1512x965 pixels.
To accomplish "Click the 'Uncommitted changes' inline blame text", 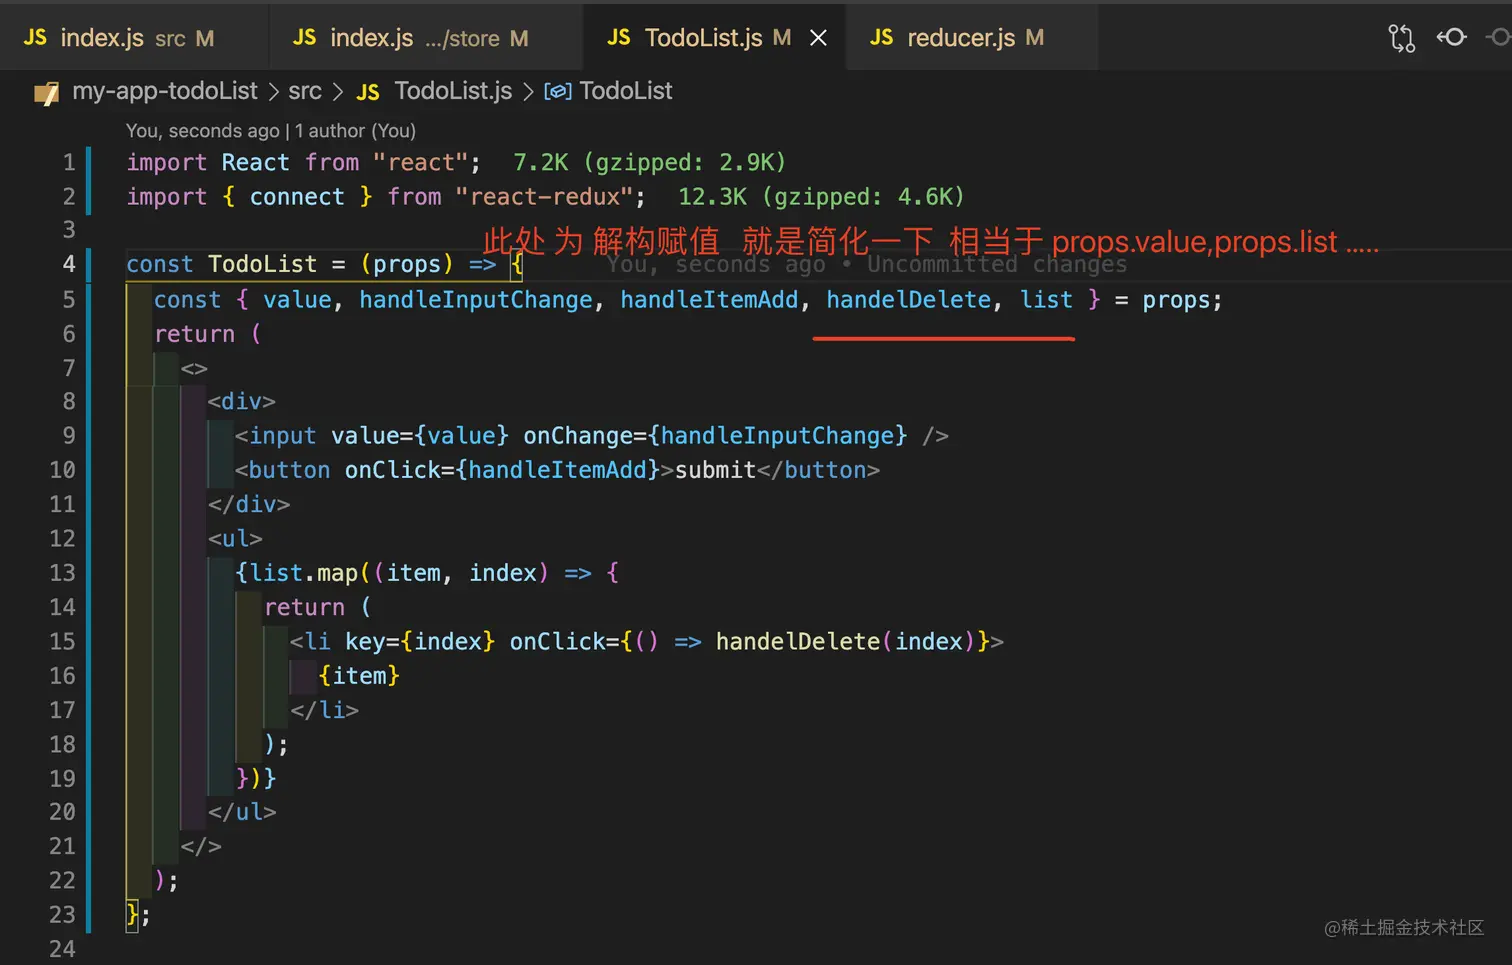I will [997, 264].
